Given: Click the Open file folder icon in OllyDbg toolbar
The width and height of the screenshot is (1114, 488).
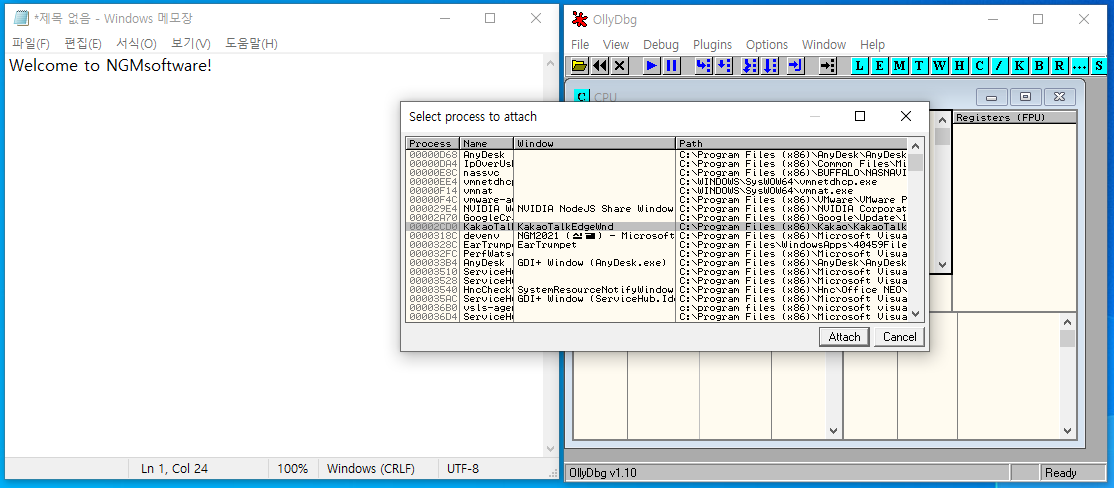Looking at the screenshot, I should click(x=580, y=66).
